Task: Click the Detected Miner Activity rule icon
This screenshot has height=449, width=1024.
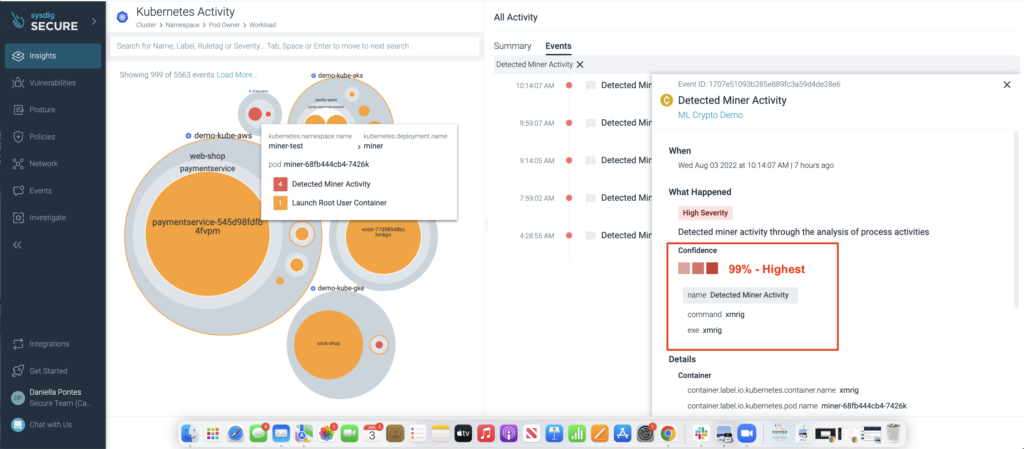Action: click(667, 101)
